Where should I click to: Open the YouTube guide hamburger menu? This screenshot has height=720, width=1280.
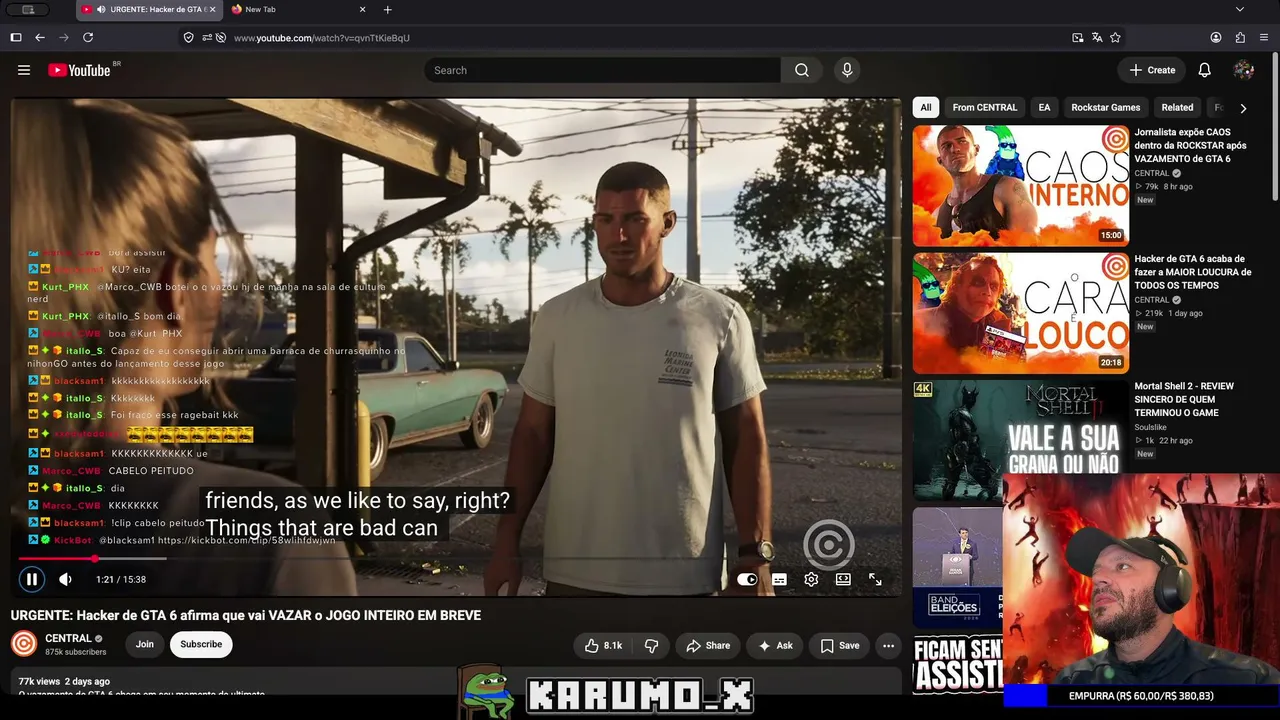coord(24,70)
